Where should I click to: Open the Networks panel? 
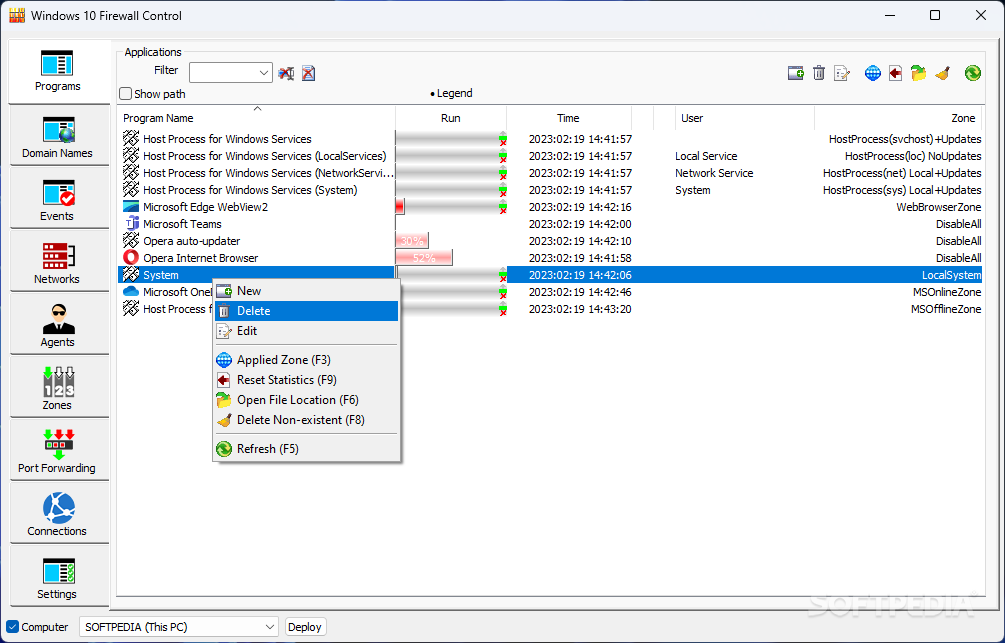(58, 262)
